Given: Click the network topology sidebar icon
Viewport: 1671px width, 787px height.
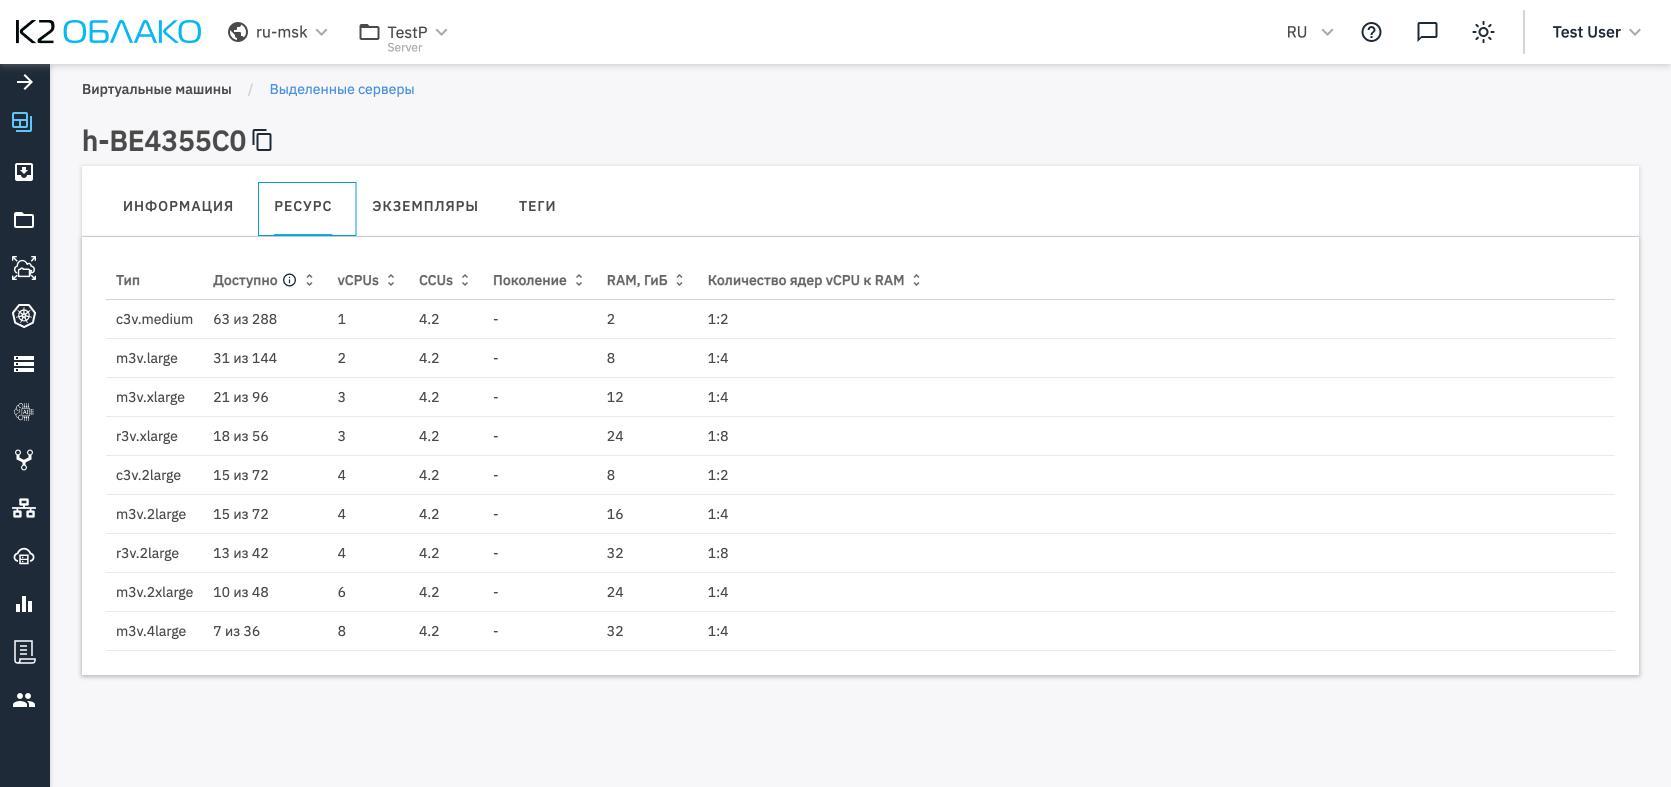Looking at the screenshot, I should click(x=24, y=508).
